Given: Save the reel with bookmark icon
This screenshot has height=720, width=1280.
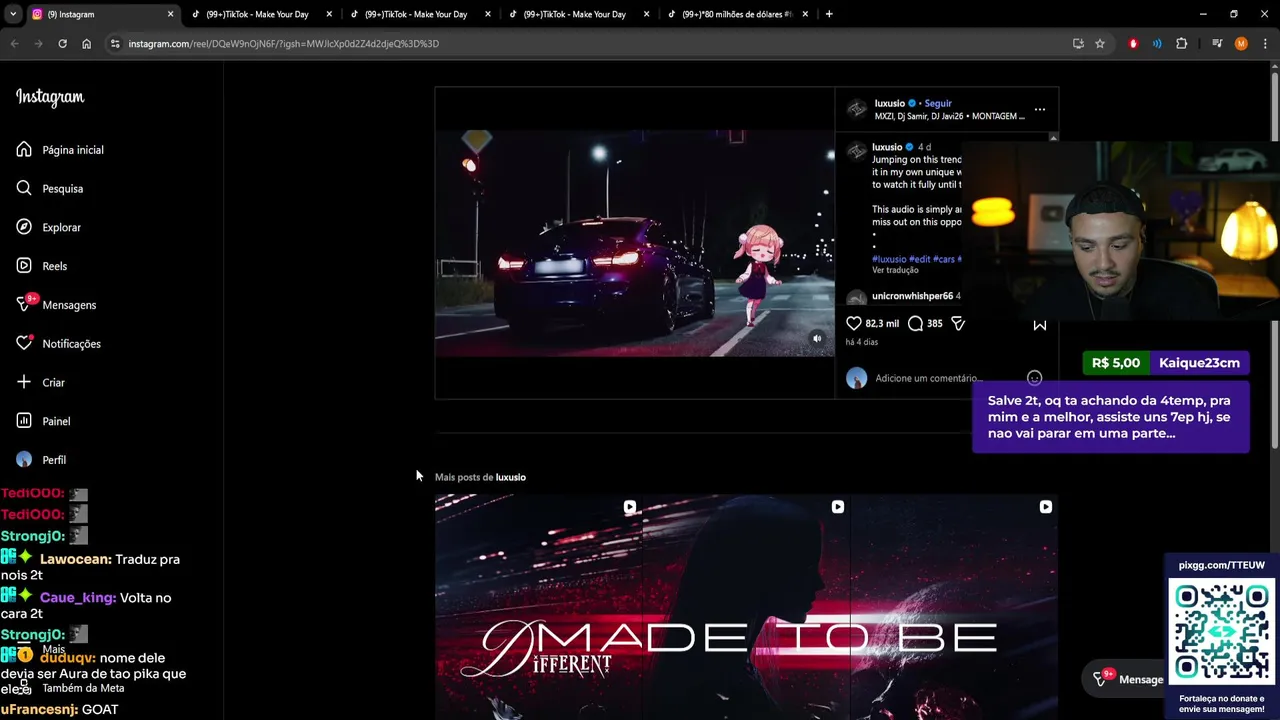Looking at the screenshot, I should coord(1040,324).
